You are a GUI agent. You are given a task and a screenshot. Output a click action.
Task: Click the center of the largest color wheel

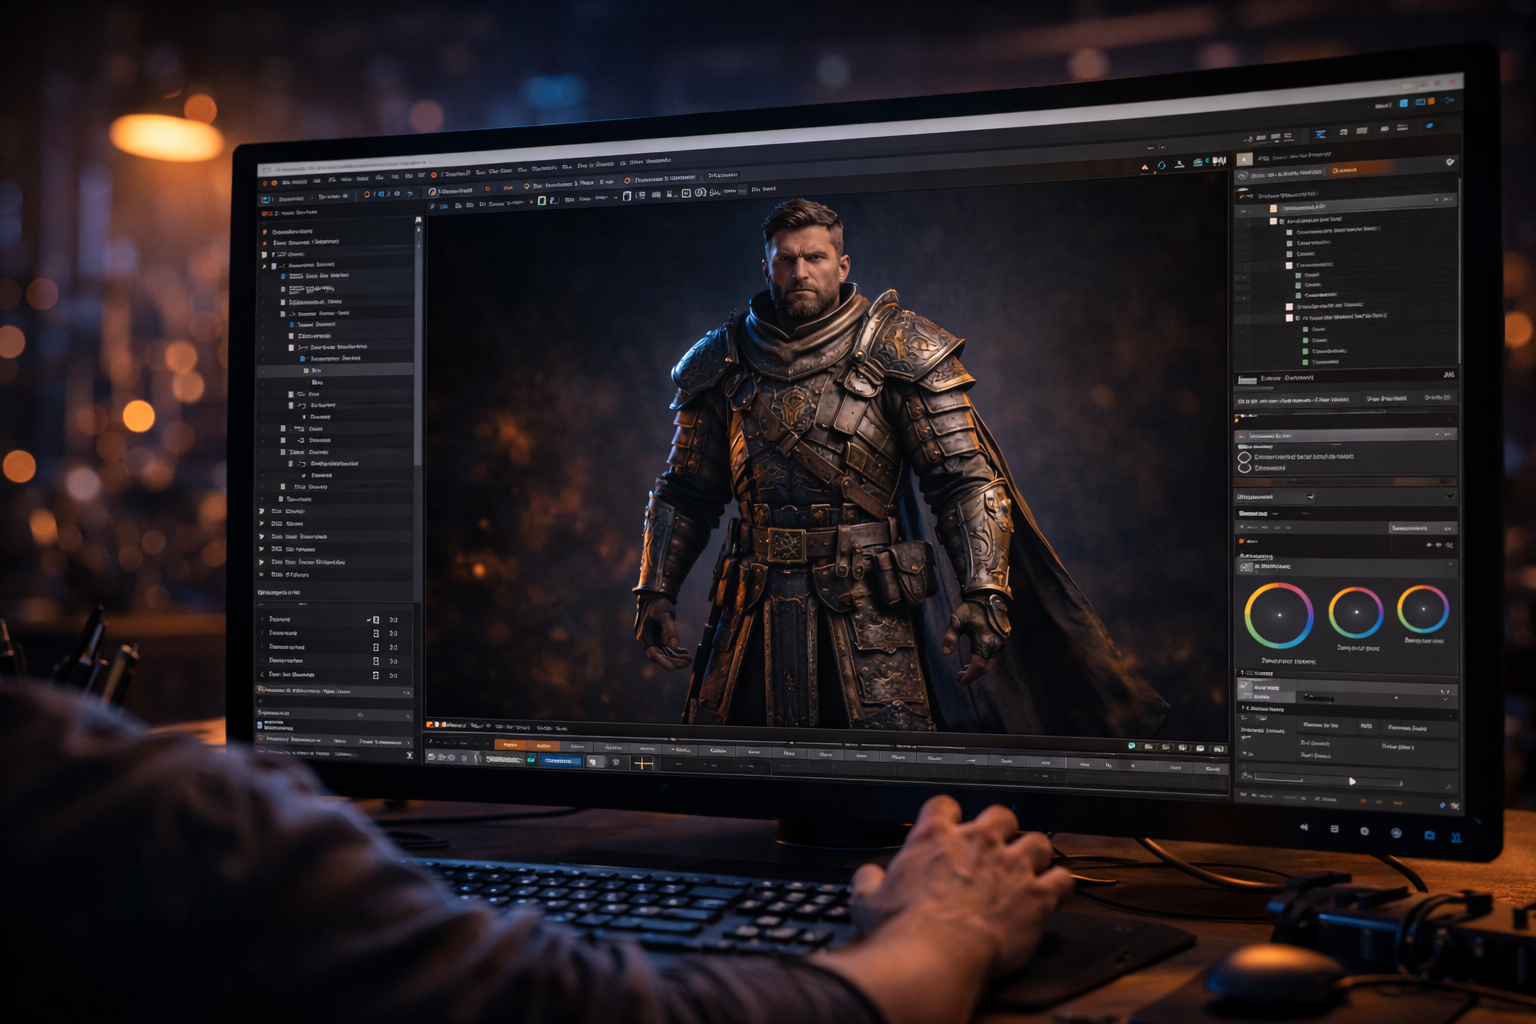(1278, 615)
